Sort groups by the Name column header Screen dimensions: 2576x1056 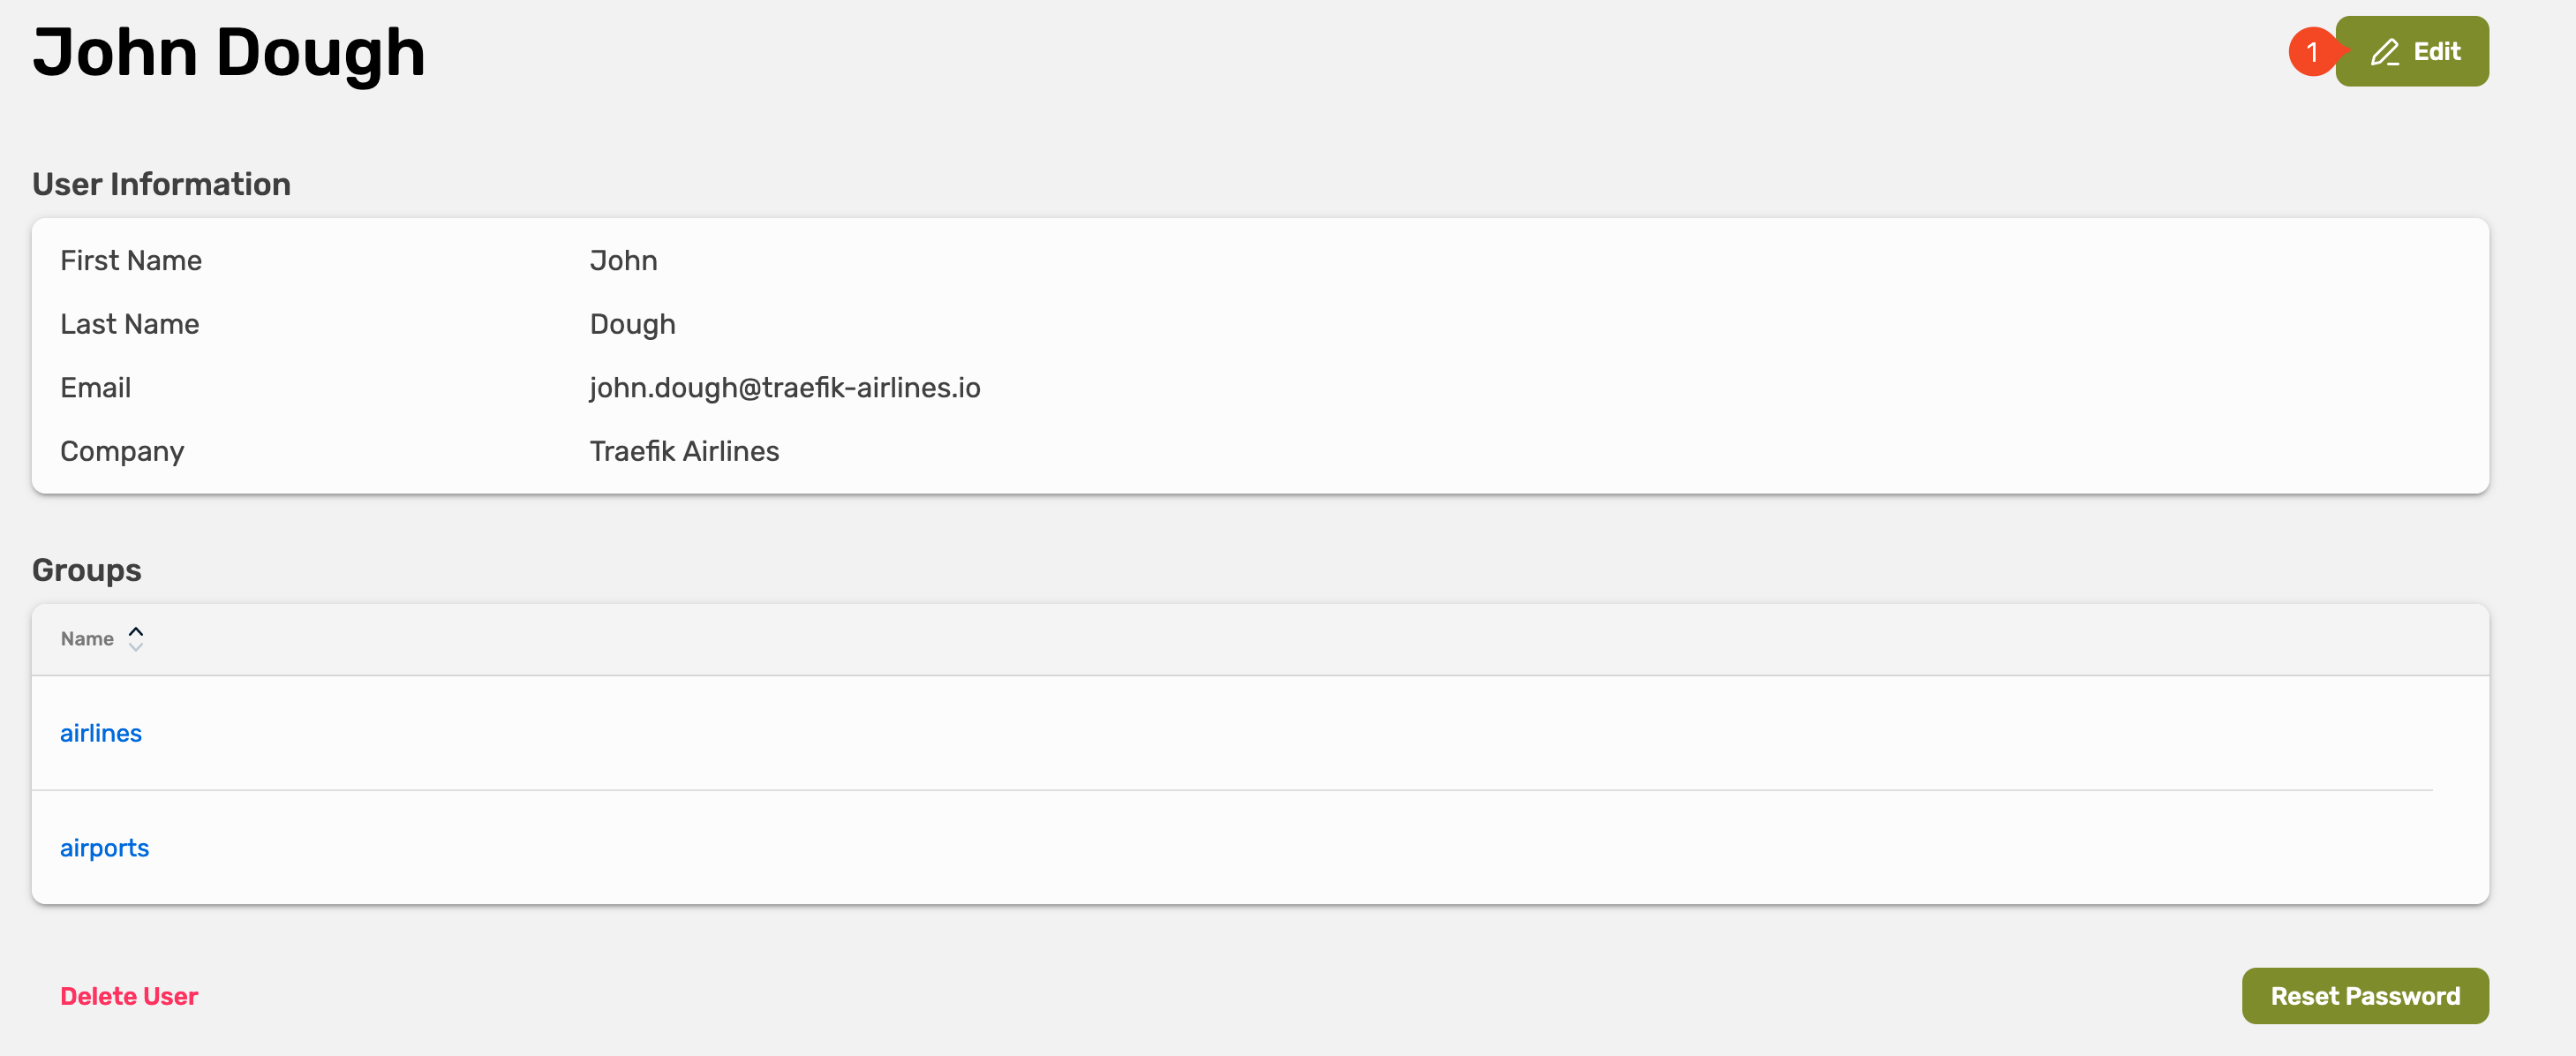click(x=87, y=639)
